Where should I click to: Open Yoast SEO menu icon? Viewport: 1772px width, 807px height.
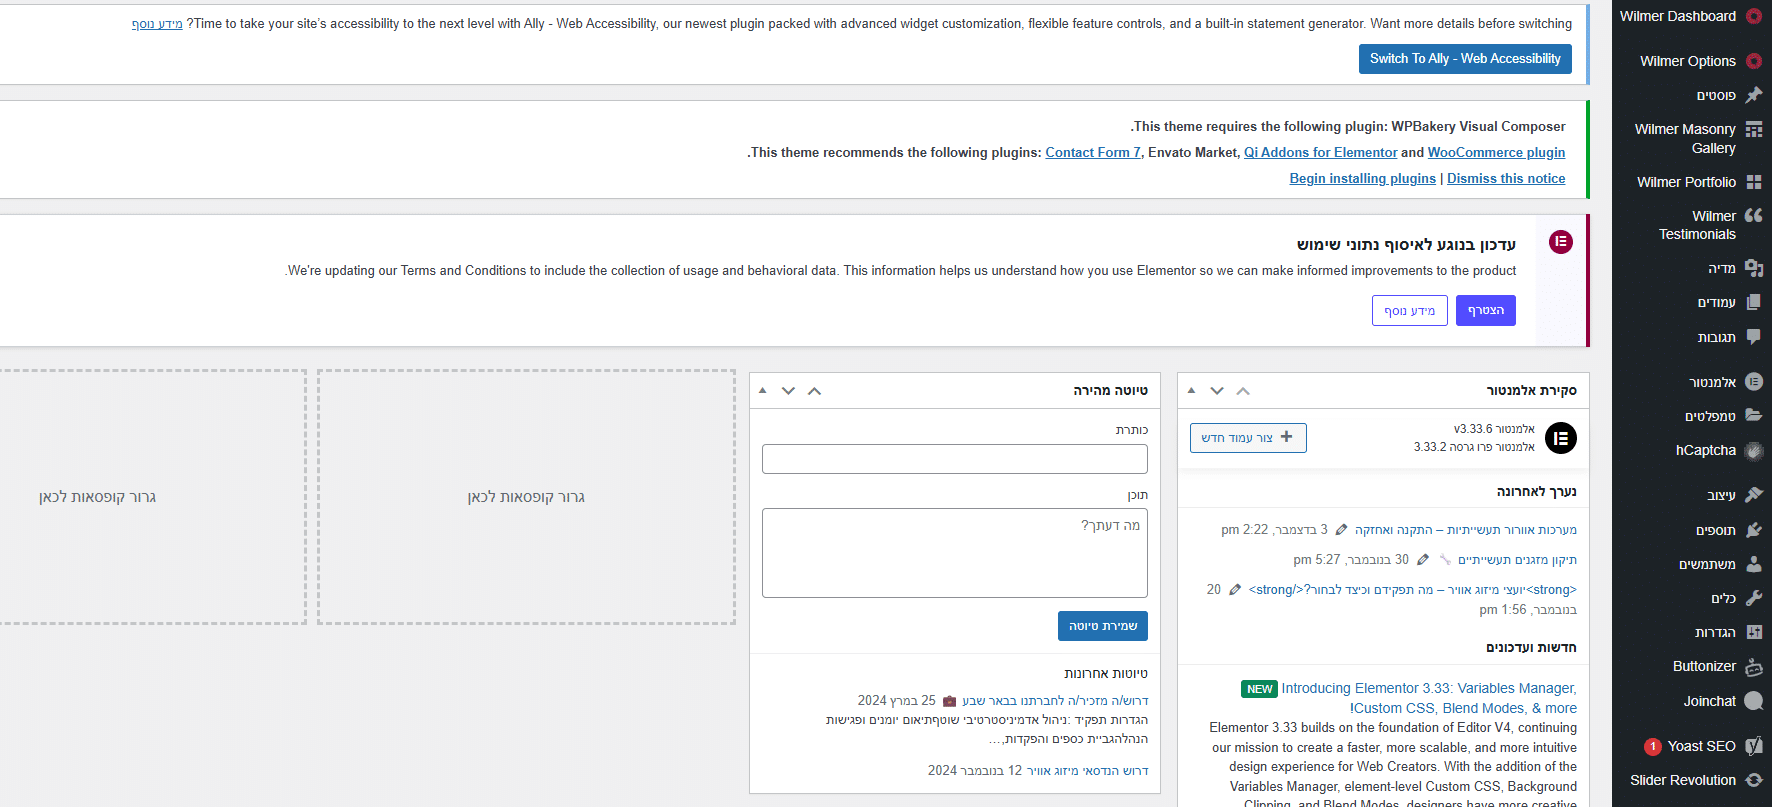point(1753,746)
